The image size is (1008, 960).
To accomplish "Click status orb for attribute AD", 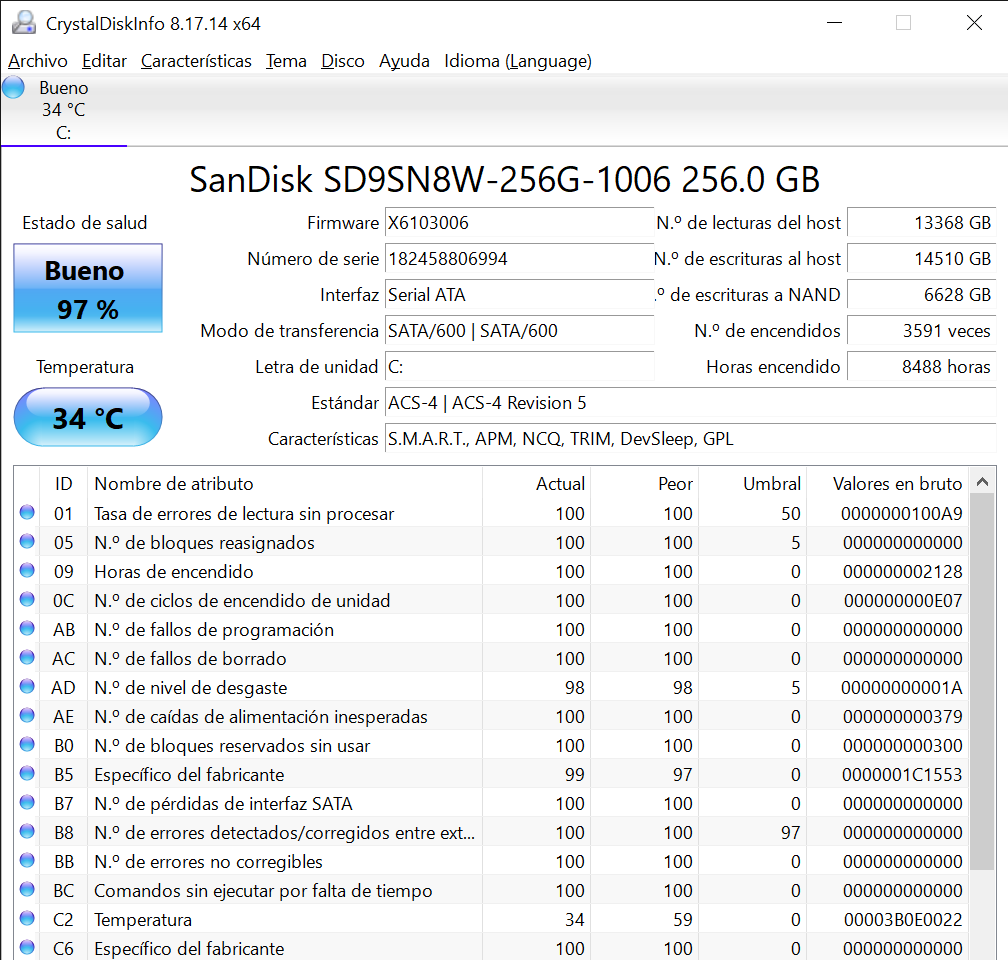I will (x=27, y=686).
